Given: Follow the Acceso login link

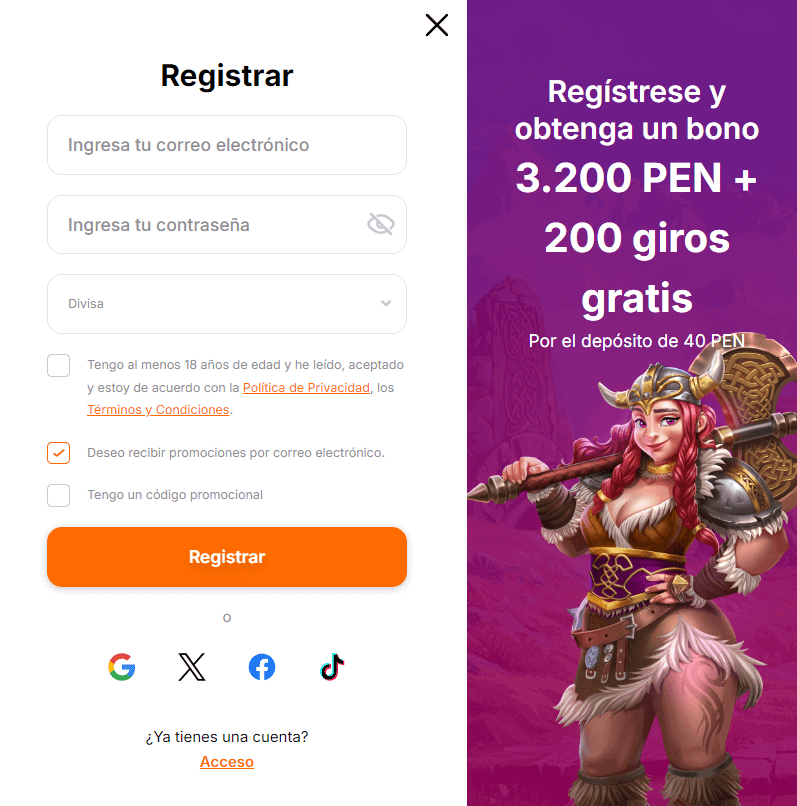Looking at the screenshot, I should [227, 762].
